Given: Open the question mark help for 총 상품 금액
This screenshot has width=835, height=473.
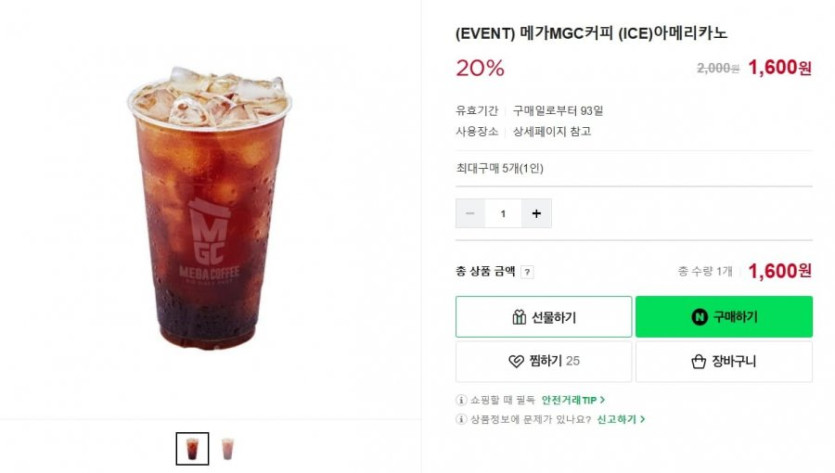Looking at the screenshot, I should (x=527, y=272).
